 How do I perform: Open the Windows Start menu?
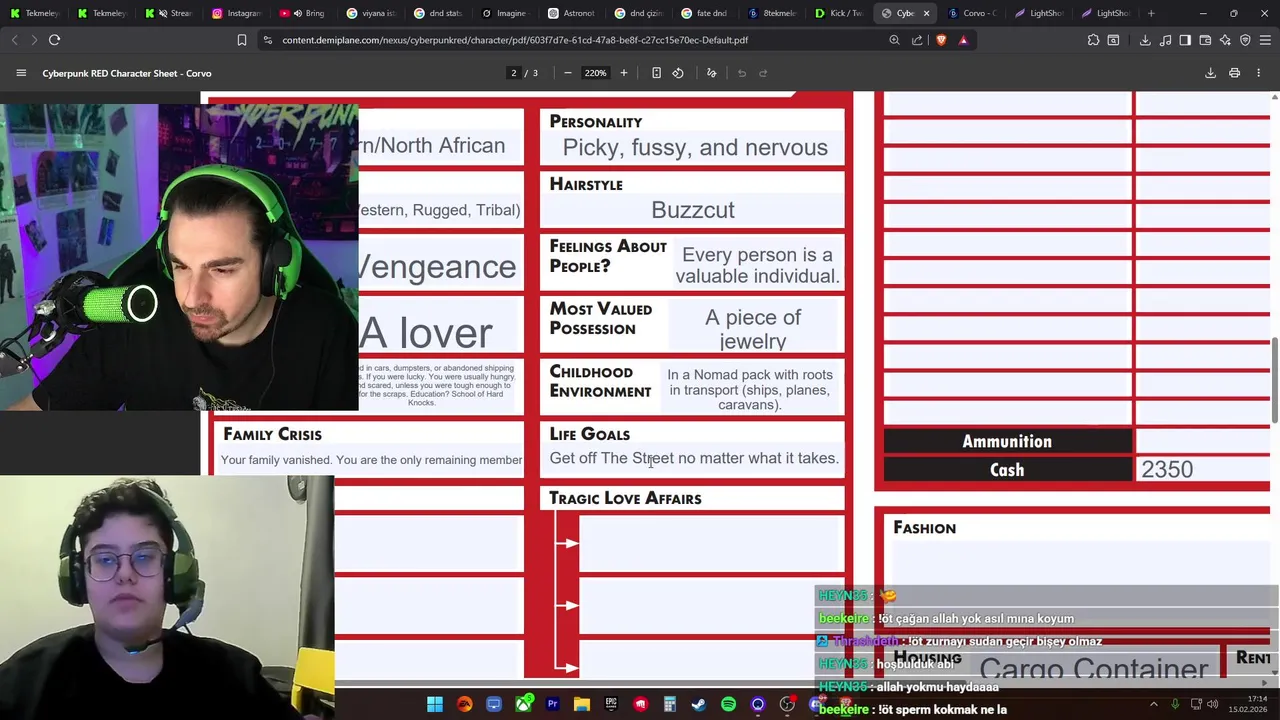pos(435,704)
